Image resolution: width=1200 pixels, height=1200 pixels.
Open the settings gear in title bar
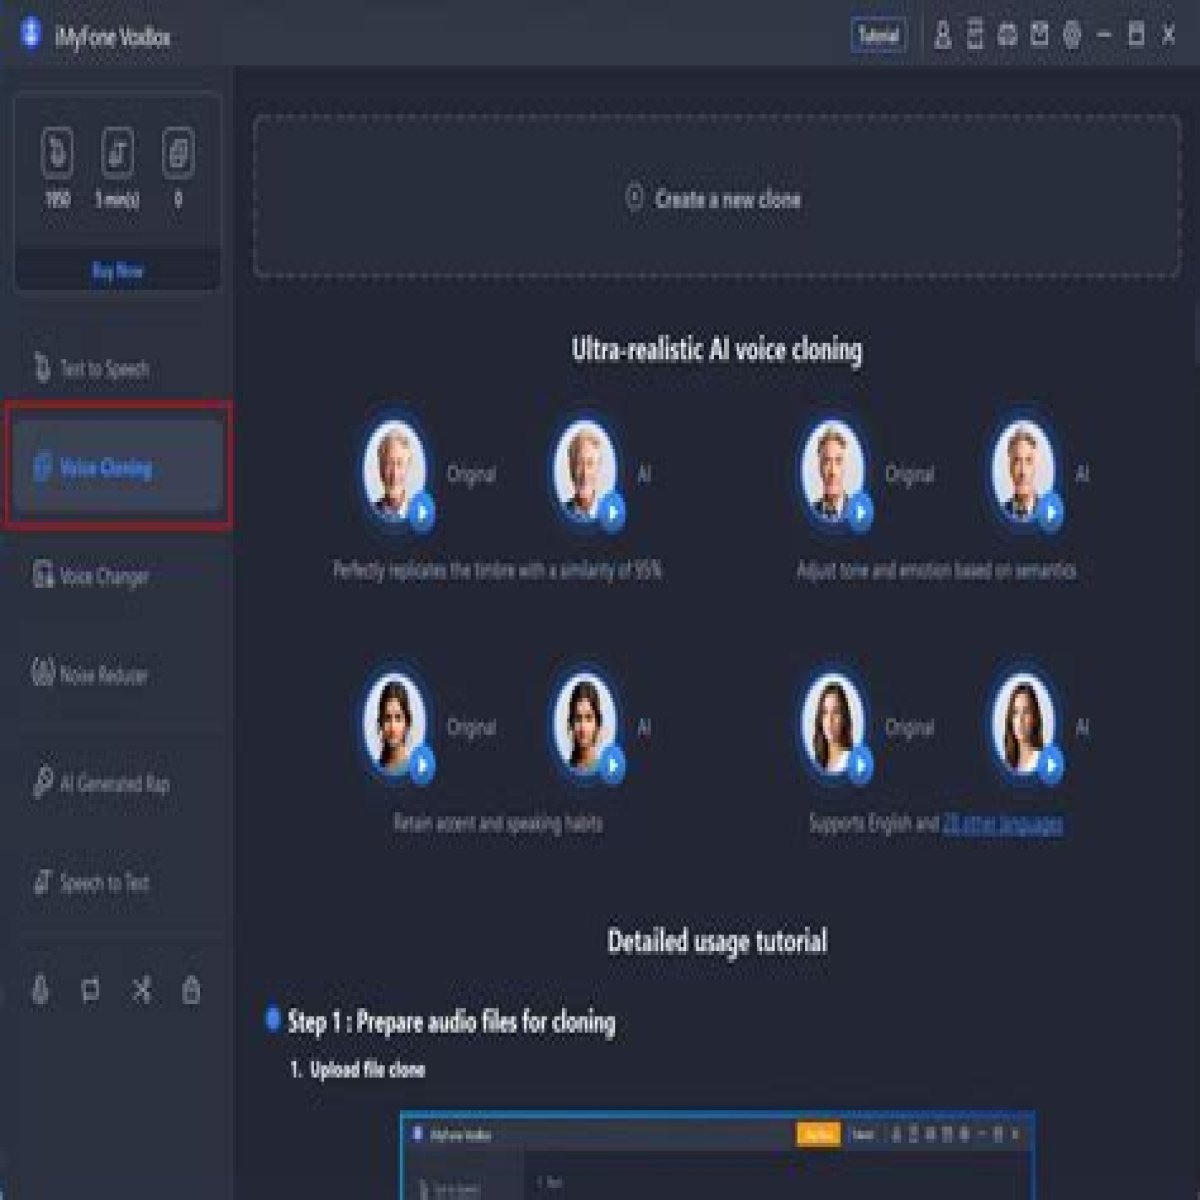coord(1072,36)
